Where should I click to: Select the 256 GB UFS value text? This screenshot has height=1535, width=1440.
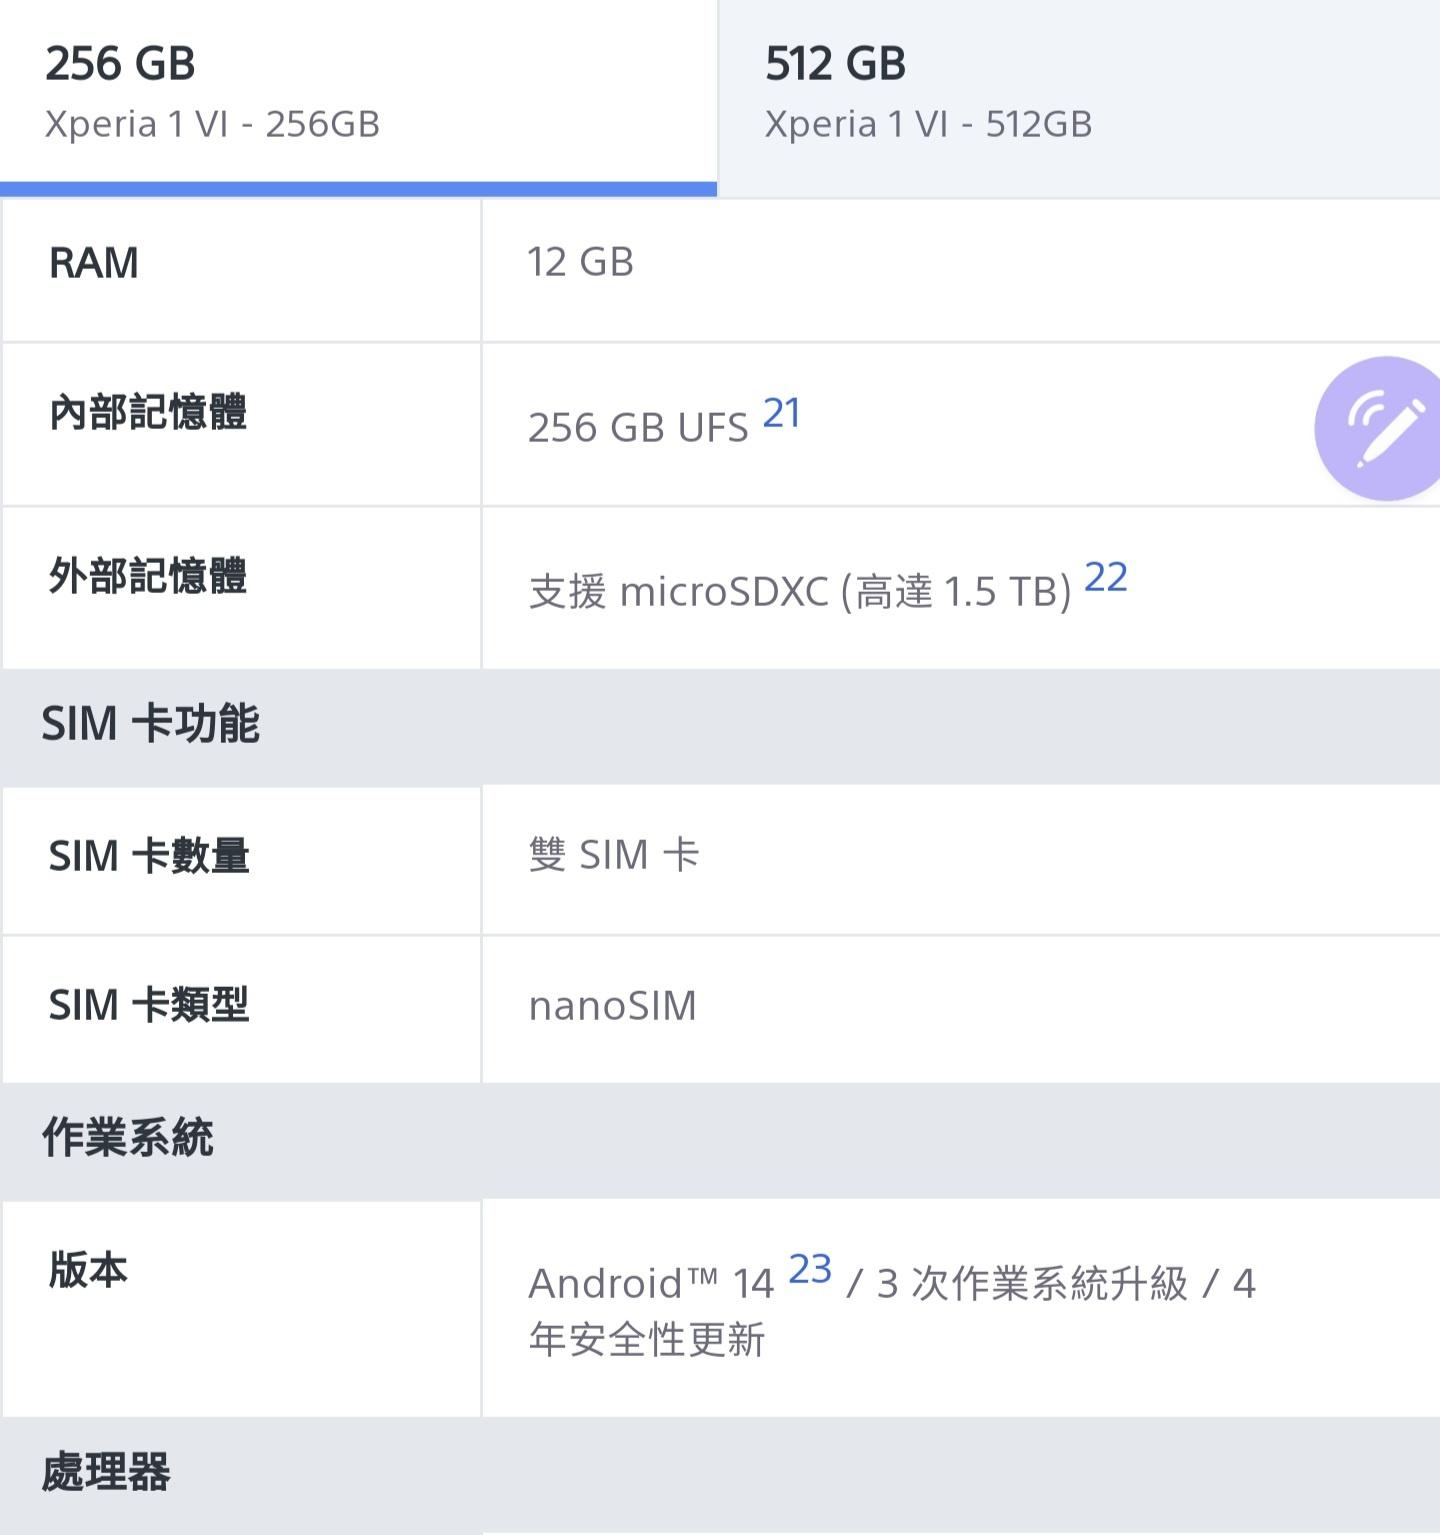[637, 428]
